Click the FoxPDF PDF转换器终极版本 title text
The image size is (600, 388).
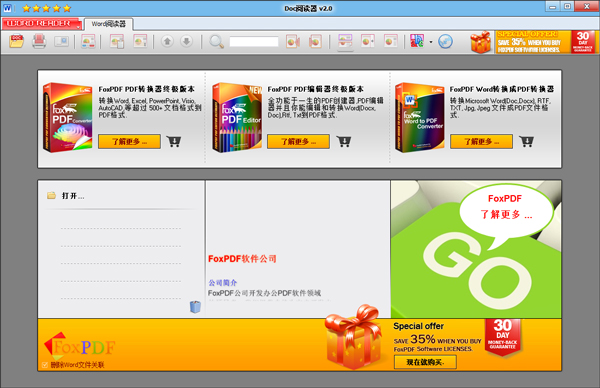coord(147,89)
